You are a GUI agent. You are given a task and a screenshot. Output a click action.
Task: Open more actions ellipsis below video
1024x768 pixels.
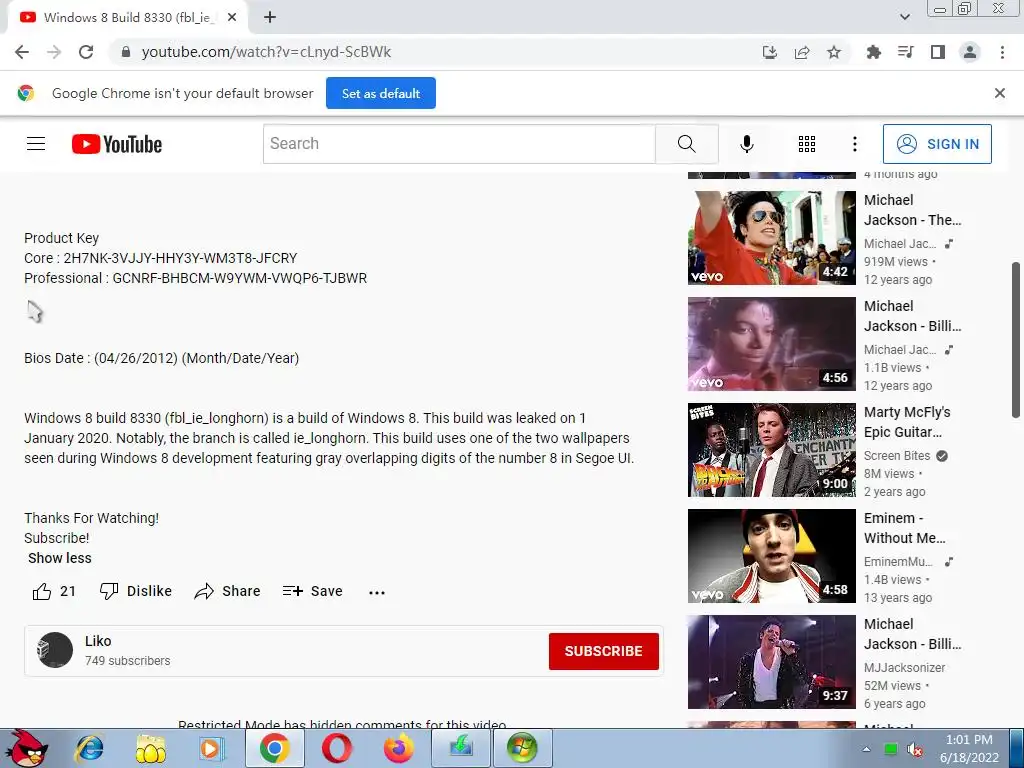[377, 592]
